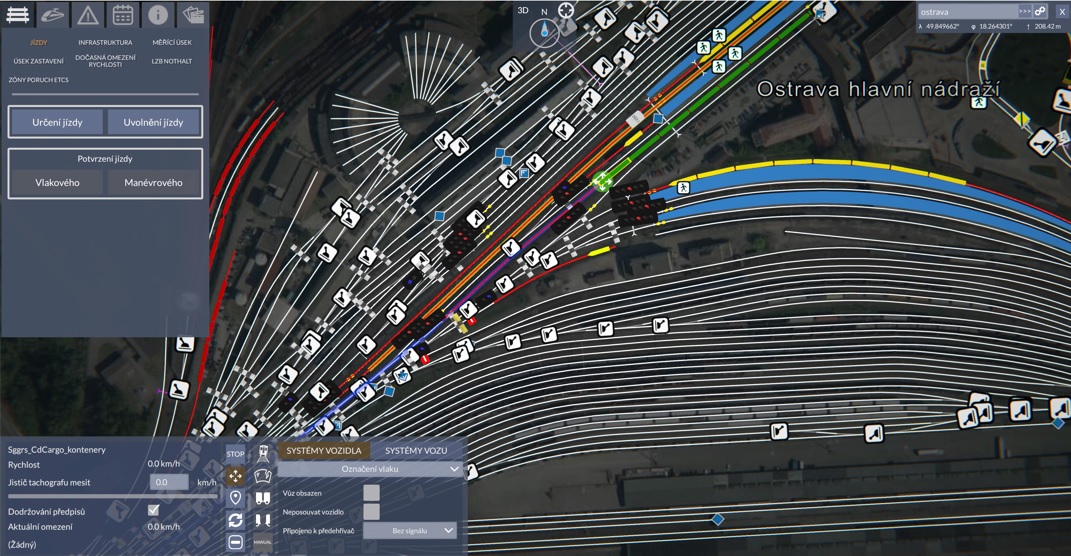Click the info circle tab icon
The height and width of the screenshot is (556, 1071).
[x=157, y=14]
